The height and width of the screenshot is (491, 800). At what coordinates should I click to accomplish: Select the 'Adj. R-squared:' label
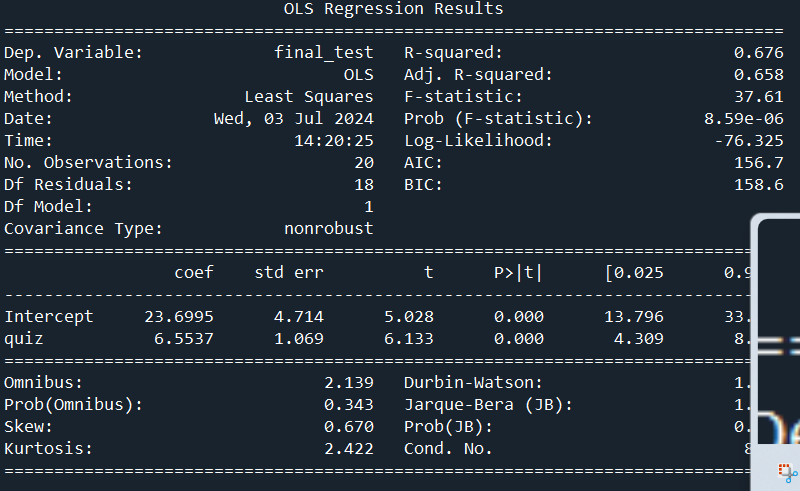coord(479,75)
